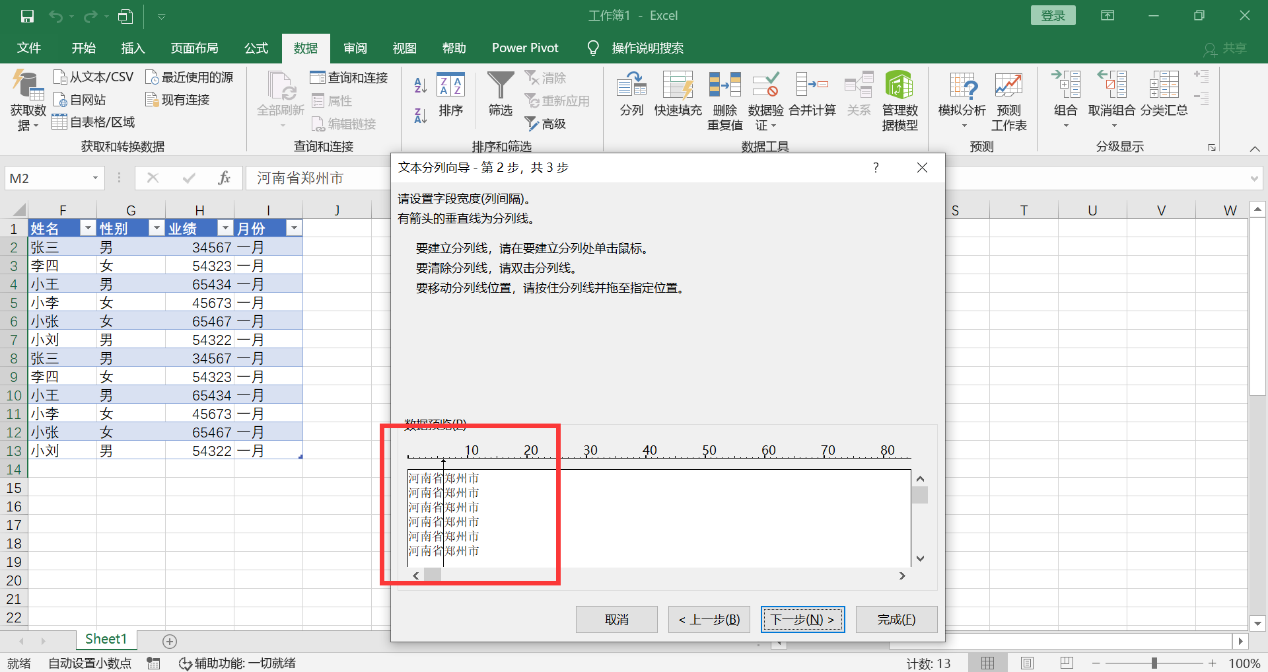Viewport: 1268px width, 672px height.
Task: Open filter dropdown for 月份 column
Action: pos(293,228)
